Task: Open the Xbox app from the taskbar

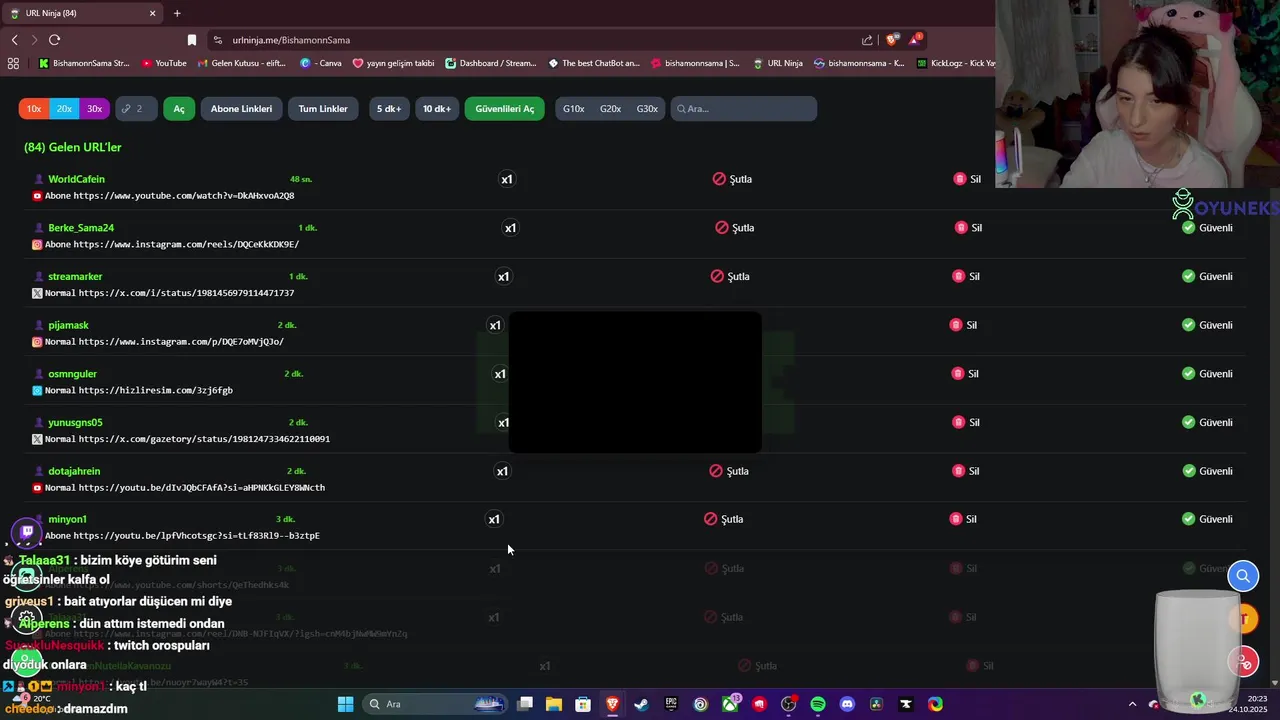Action: [730, 704]
